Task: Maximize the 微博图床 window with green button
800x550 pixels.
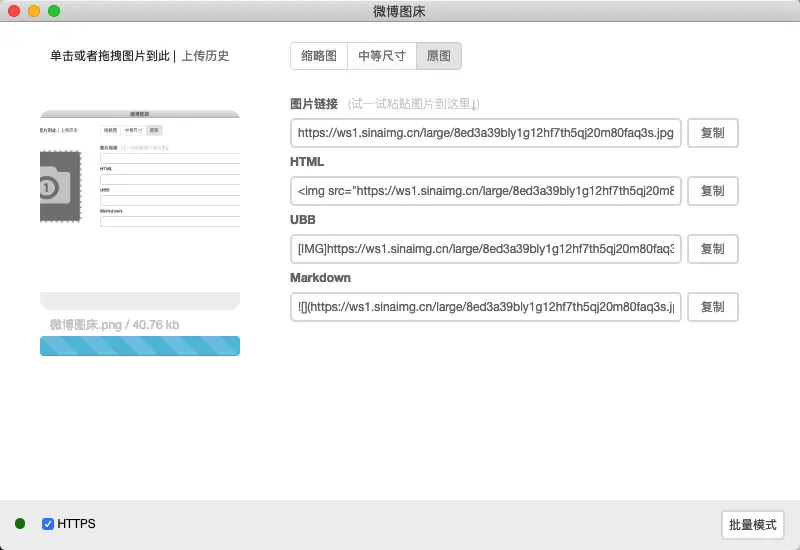Action: tap(54, 11)
